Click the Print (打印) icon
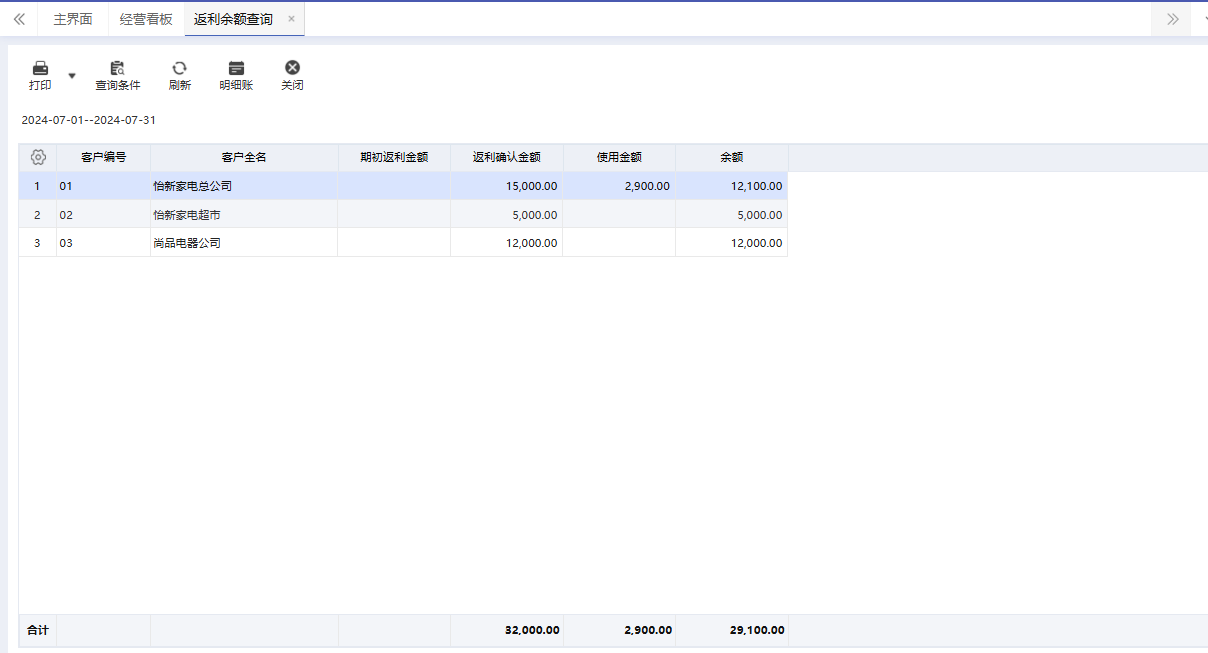Viewport: 1208px width, 653px height. 40,69
